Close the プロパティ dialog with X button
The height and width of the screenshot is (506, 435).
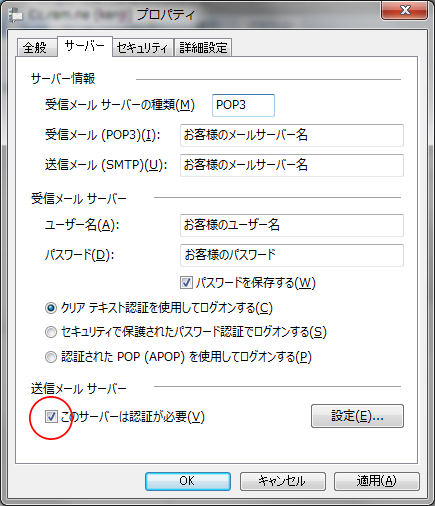[x=405, y=10]
